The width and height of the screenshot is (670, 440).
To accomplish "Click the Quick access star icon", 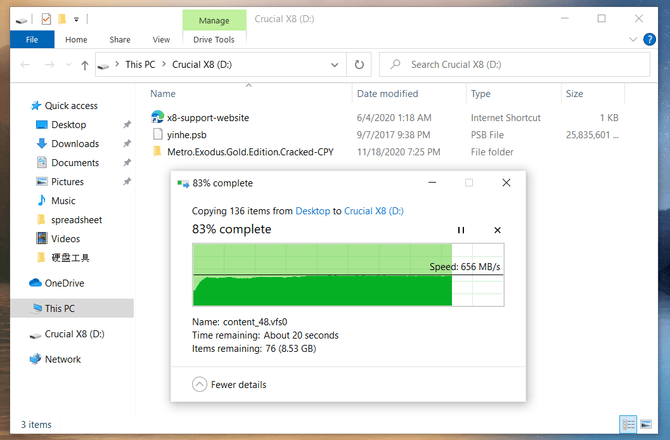I will [x=36, y=106].
